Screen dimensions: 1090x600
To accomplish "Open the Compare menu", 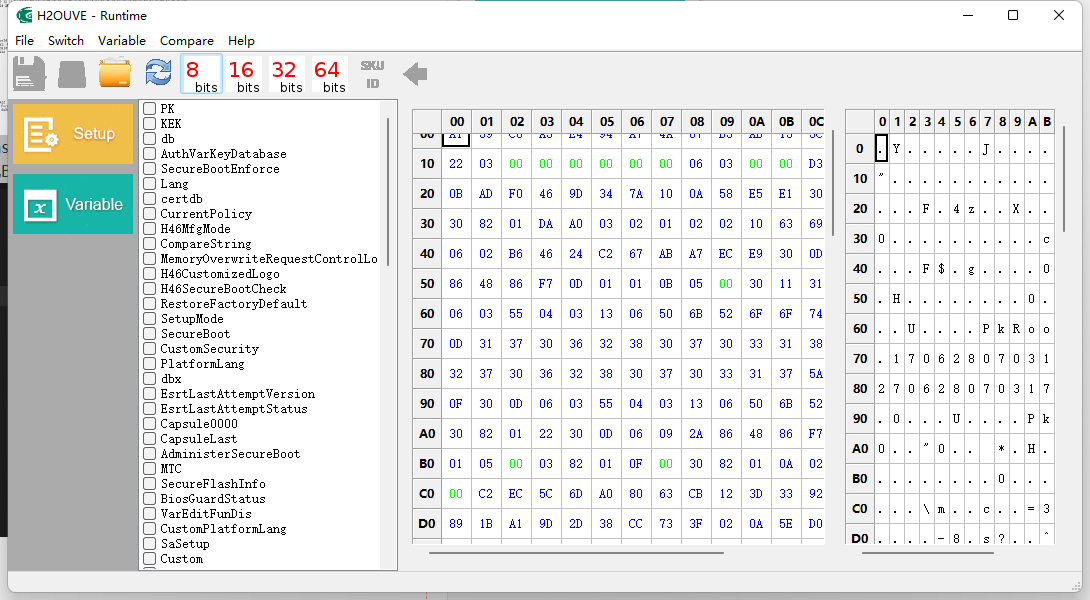I will point(187,40).
